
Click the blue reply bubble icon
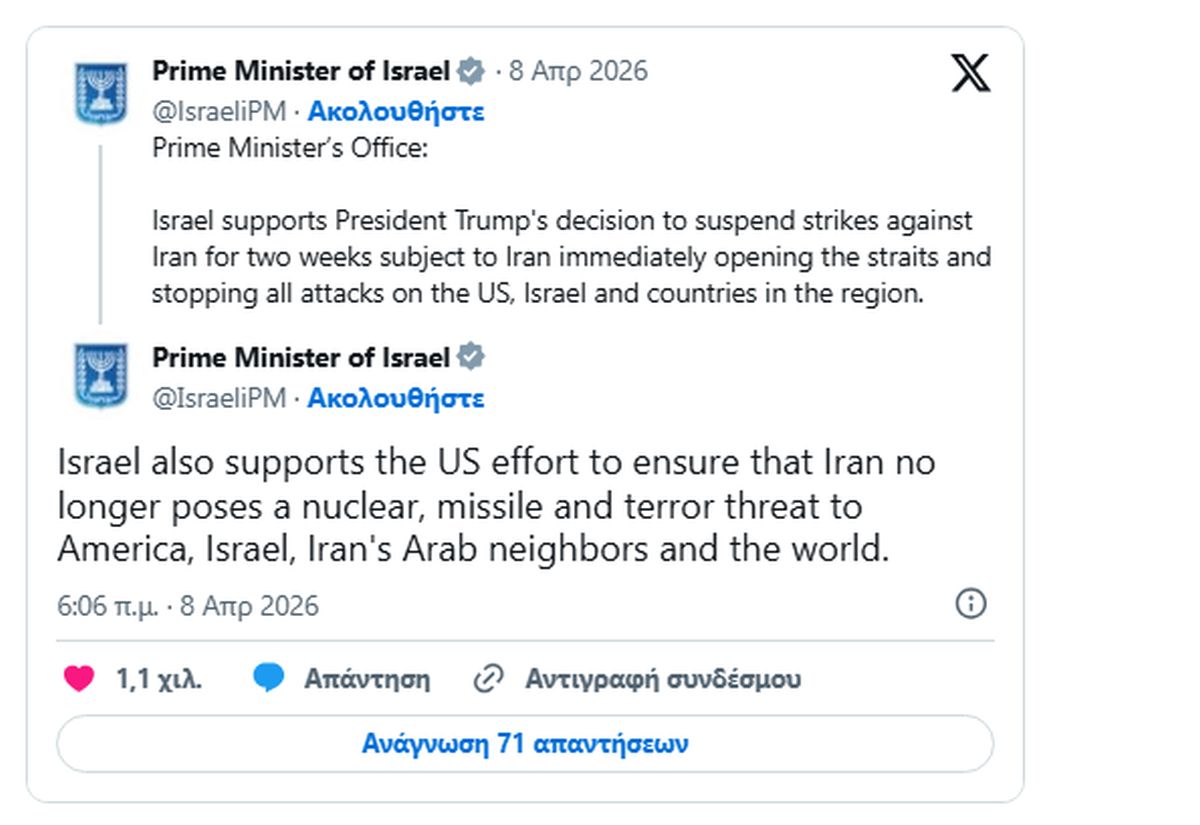pos(269,679)
